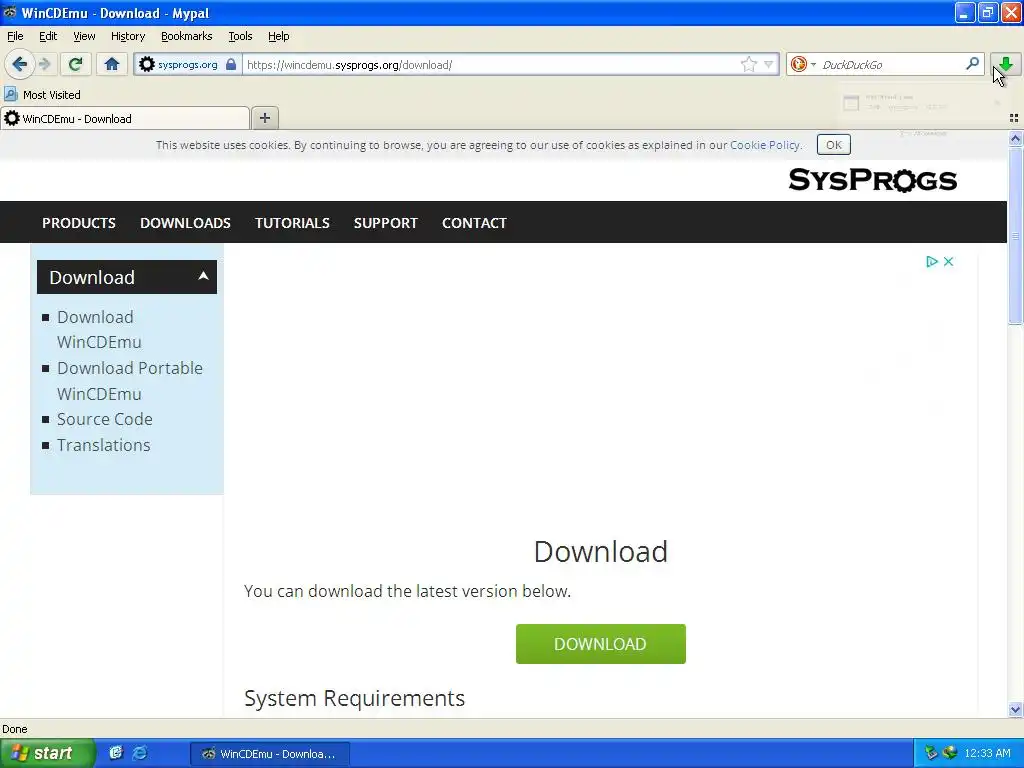Open the Download Portable WinCDEmu link
Viewport: 1024px width, 768px height.
click(129, 381)
